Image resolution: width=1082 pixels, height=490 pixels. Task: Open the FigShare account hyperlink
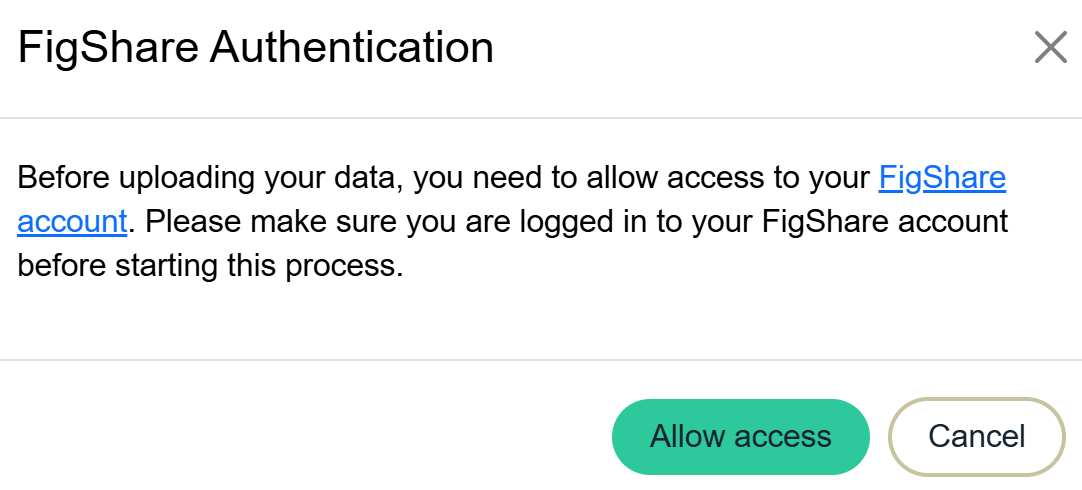point(941,178)
